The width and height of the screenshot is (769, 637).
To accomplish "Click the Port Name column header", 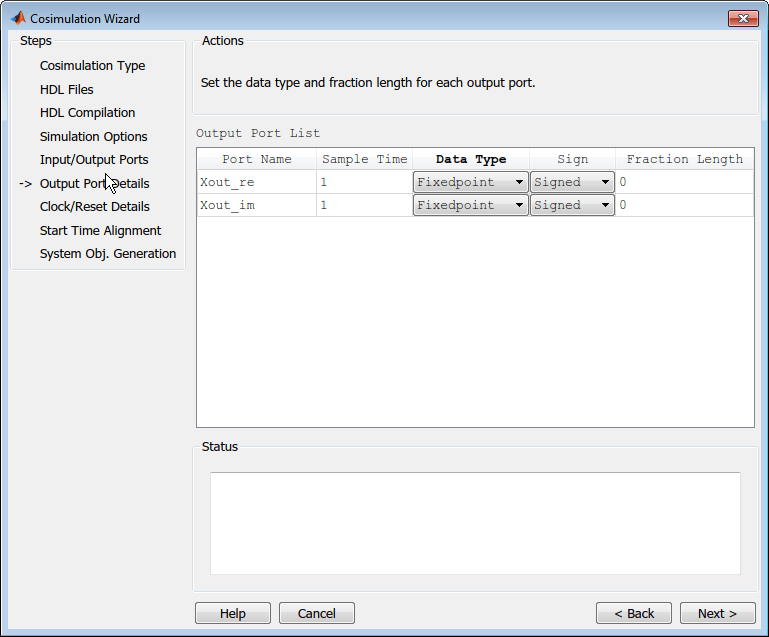I will coord(256,159).
